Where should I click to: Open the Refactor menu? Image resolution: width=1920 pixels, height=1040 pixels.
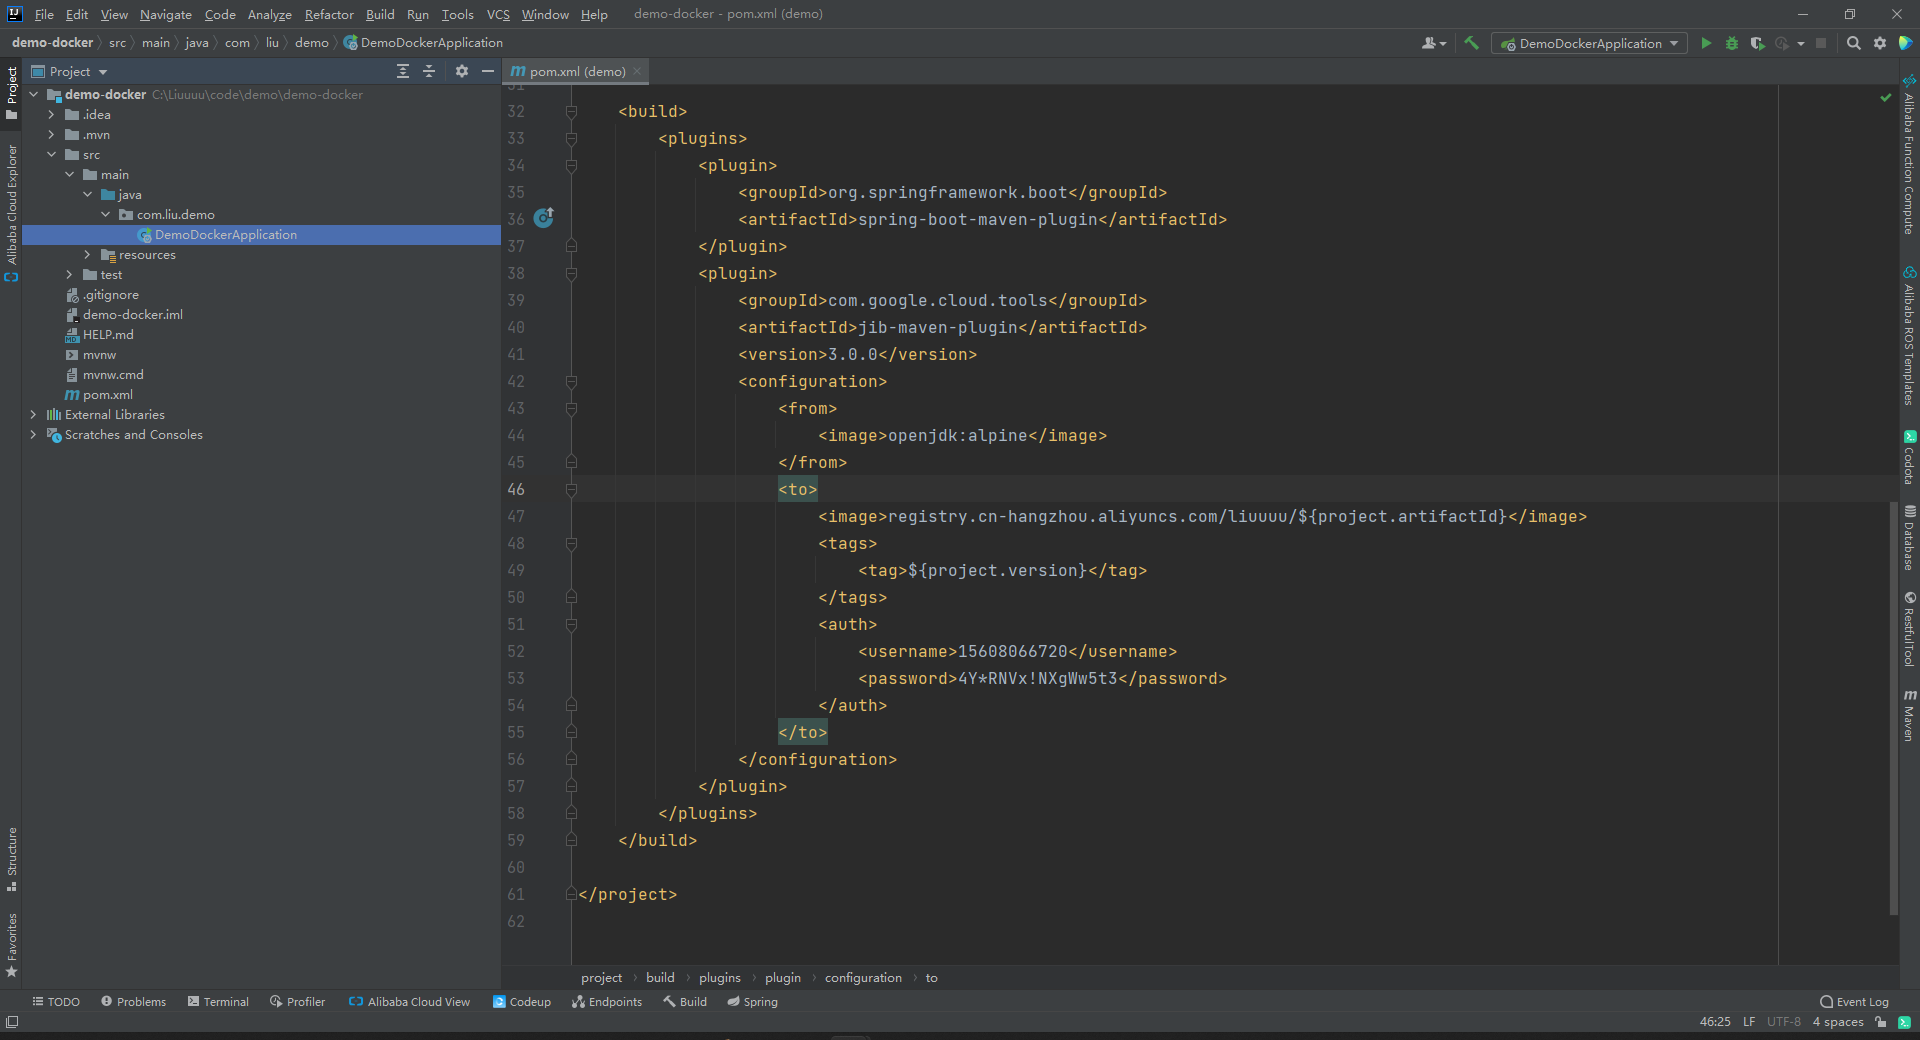pyautogui.click(x=329, y=14)
